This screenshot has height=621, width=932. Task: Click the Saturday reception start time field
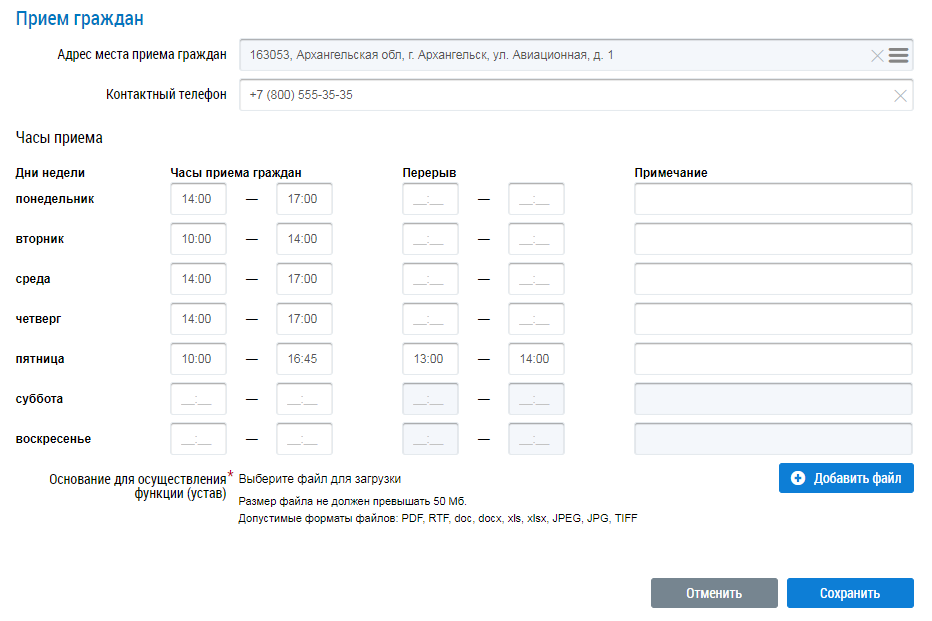(x=198, y=399)
